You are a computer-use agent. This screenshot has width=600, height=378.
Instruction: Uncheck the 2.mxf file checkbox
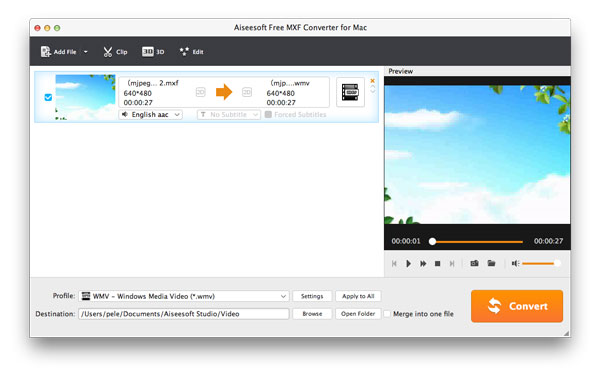(x=48, y=97)
